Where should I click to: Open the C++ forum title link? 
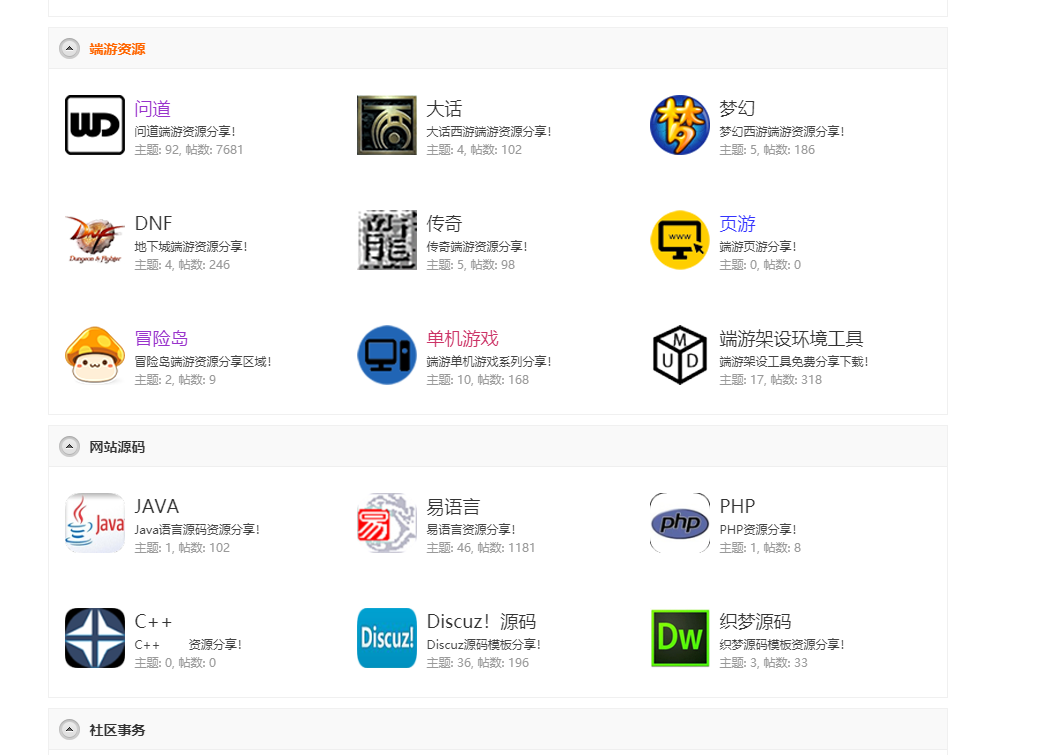[x=153, y=622]
